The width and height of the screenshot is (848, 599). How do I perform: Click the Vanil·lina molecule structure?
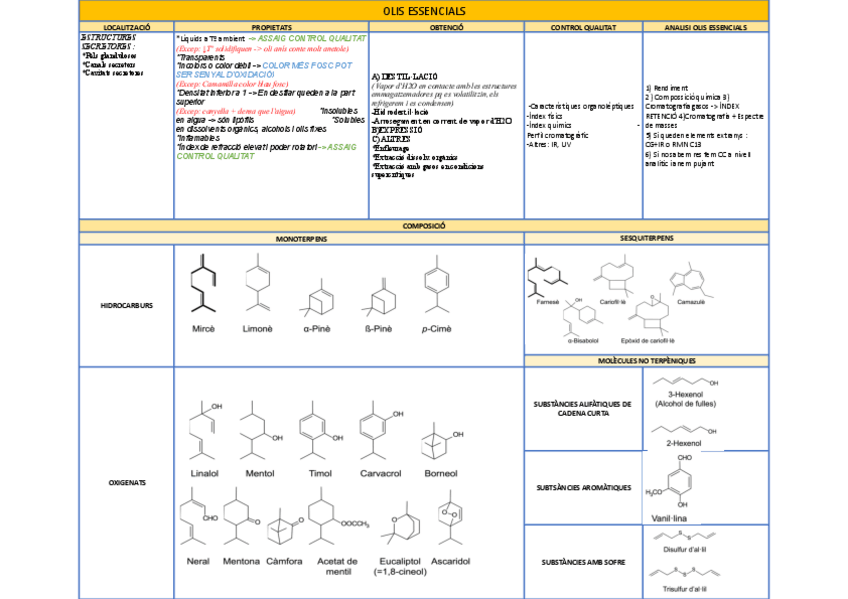click(x=671, y=482)
